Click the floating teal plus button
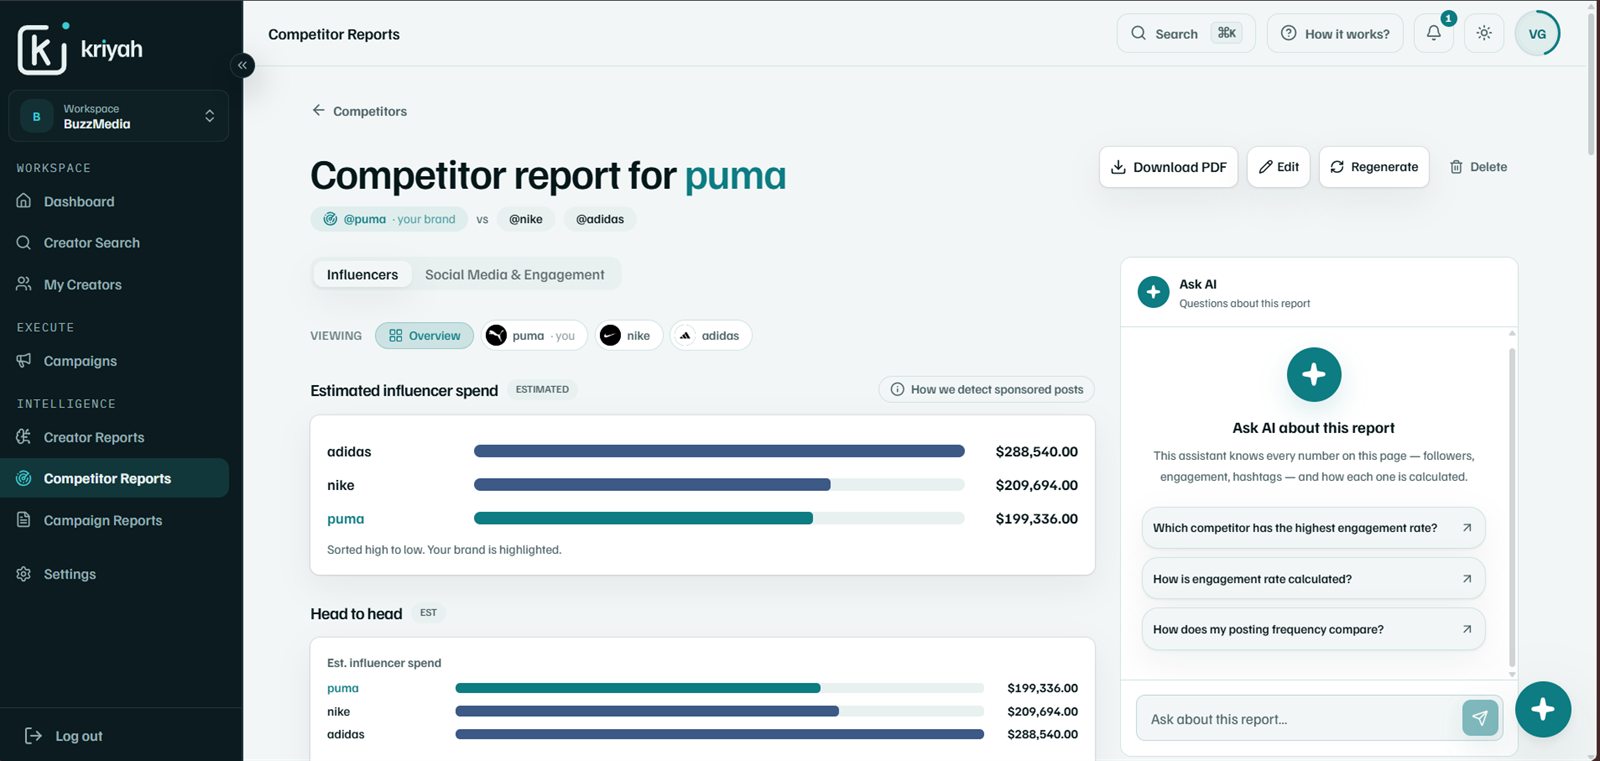Screen dimensions: 1600x761 coord(1542,709)
